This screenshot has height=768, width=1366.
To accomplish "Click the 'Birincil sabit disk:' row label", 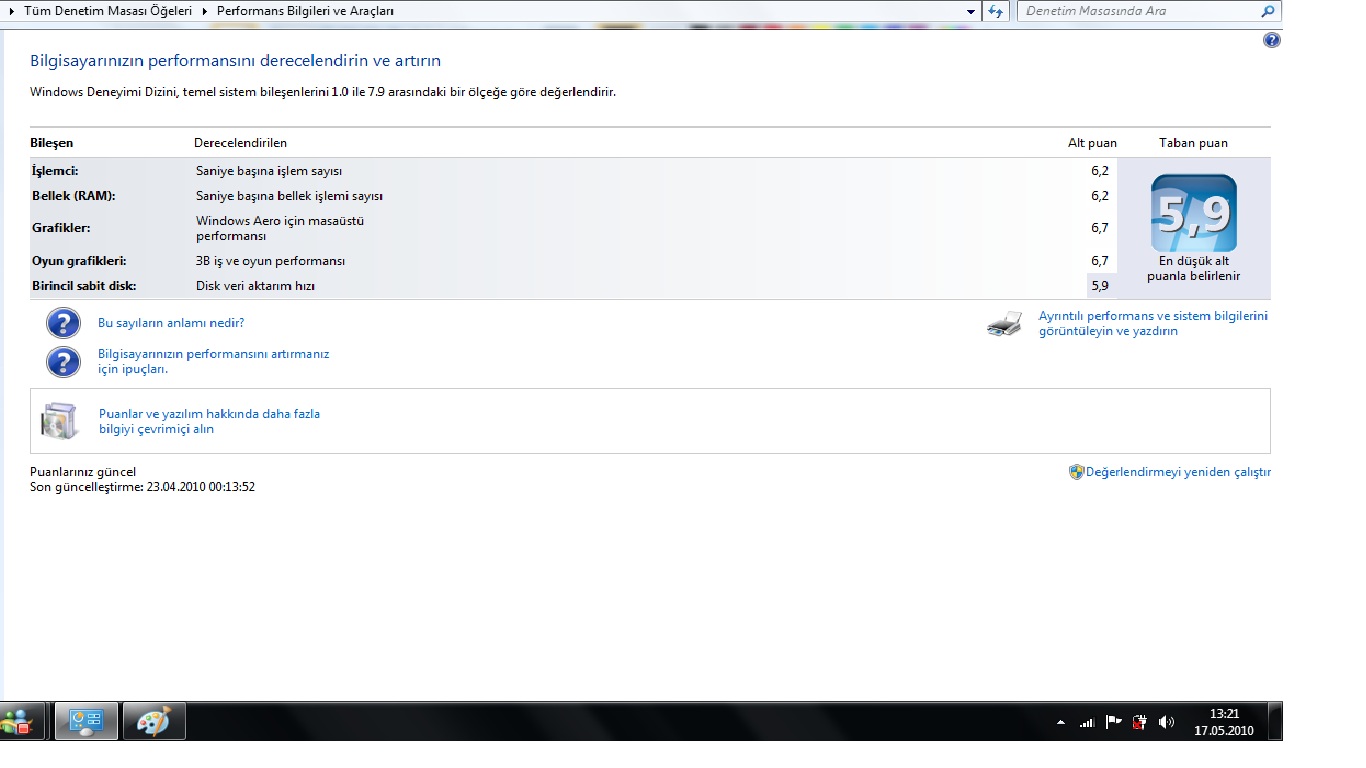I will coord(84,286).
